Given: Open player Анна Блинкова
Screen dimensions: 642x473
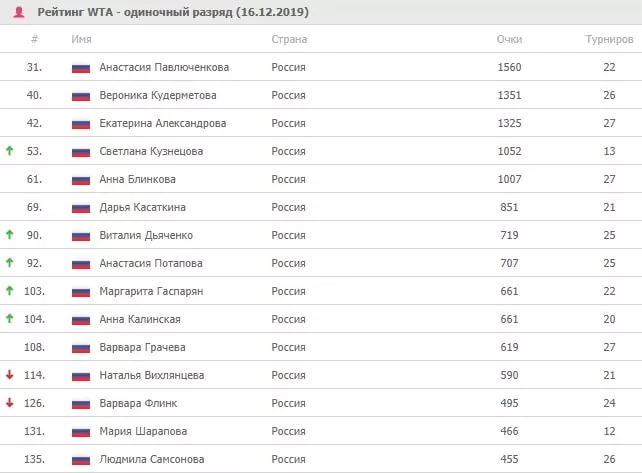Looking at the screenshot, I should tap(138, 179).
